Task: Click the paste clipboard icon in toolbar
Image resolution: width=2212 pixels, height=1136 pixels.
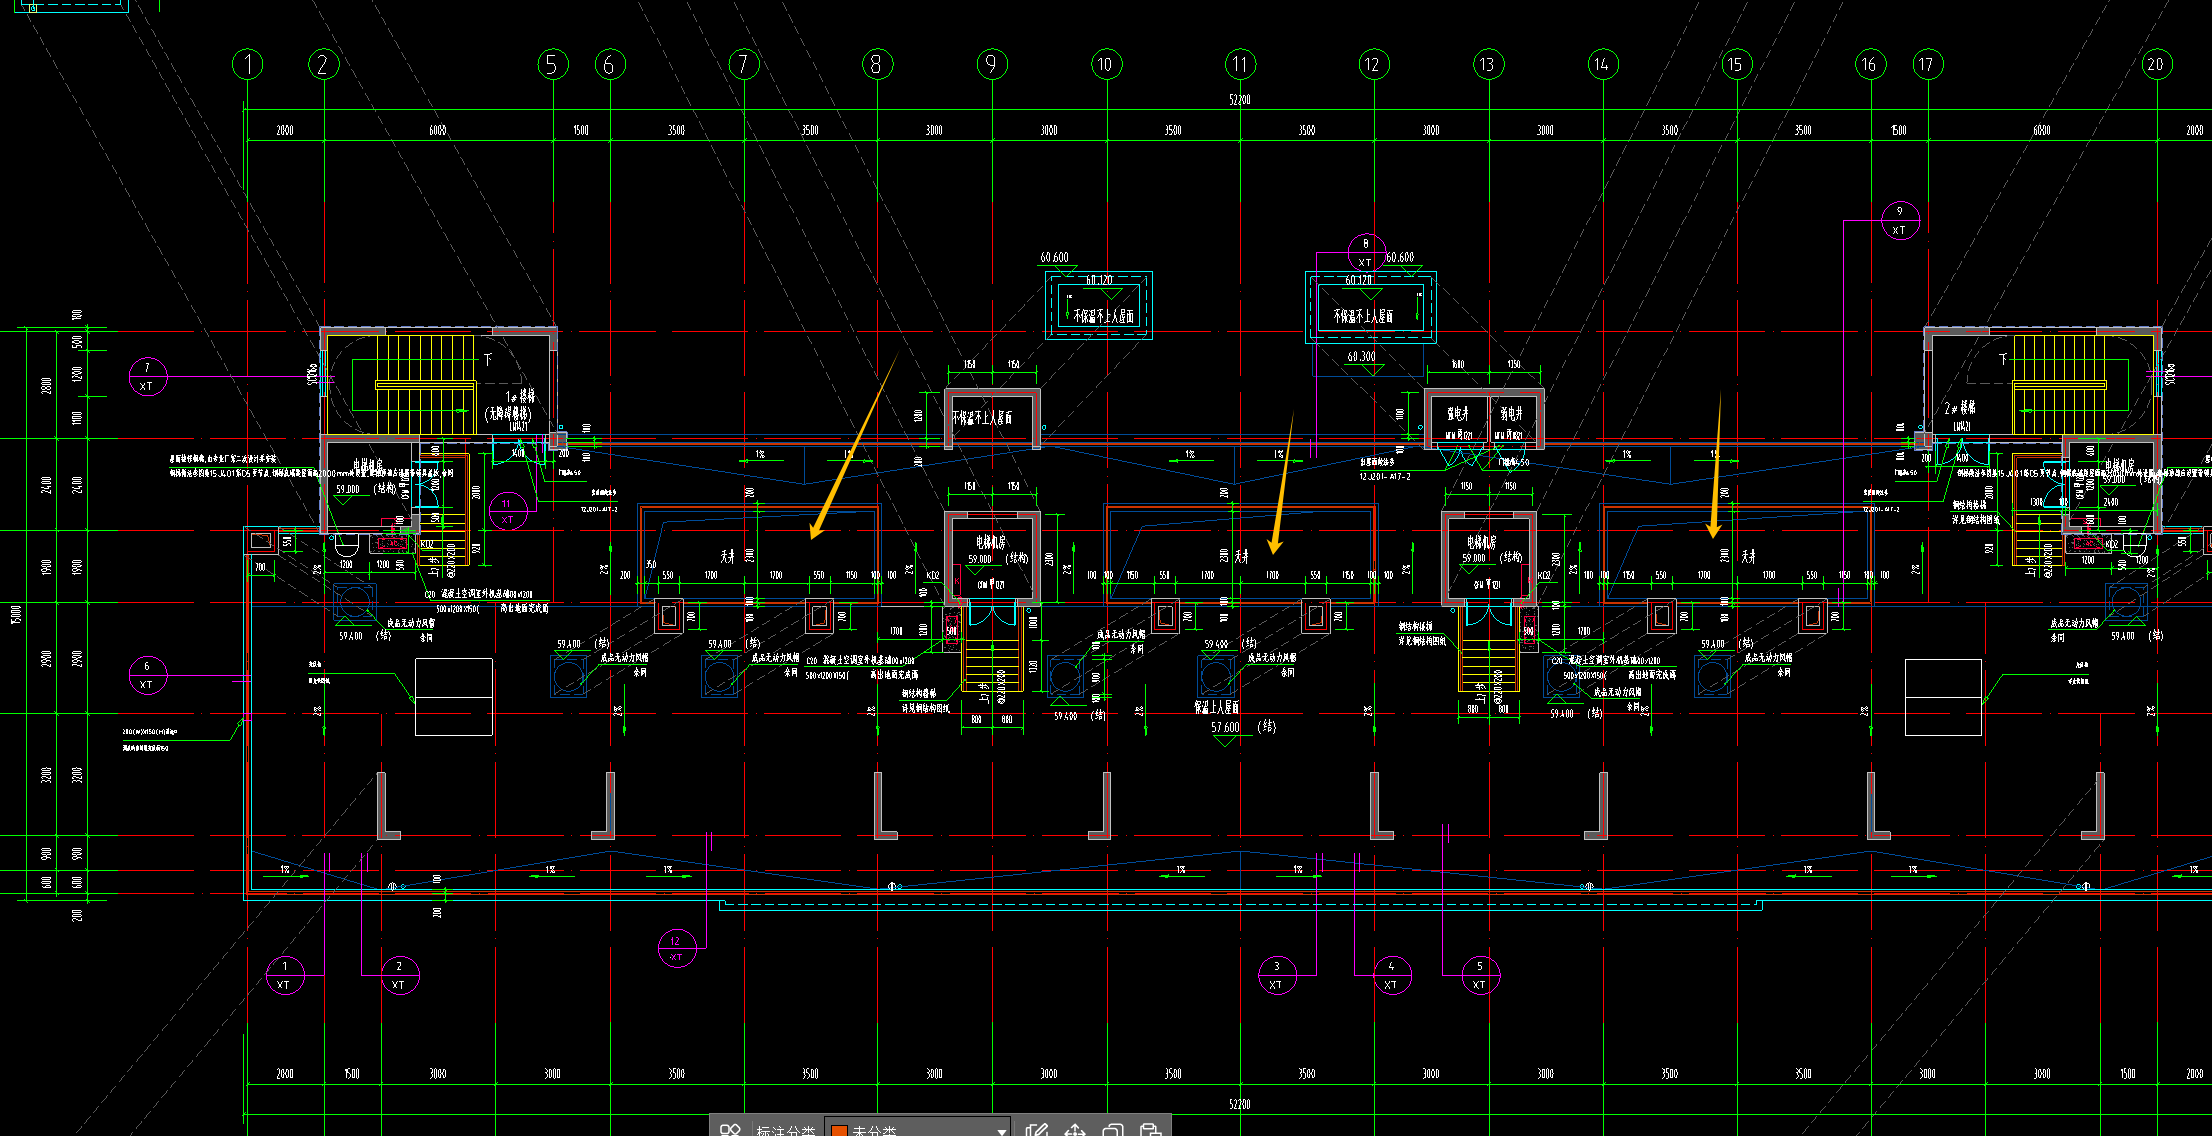Action: pos(1150,1130)
